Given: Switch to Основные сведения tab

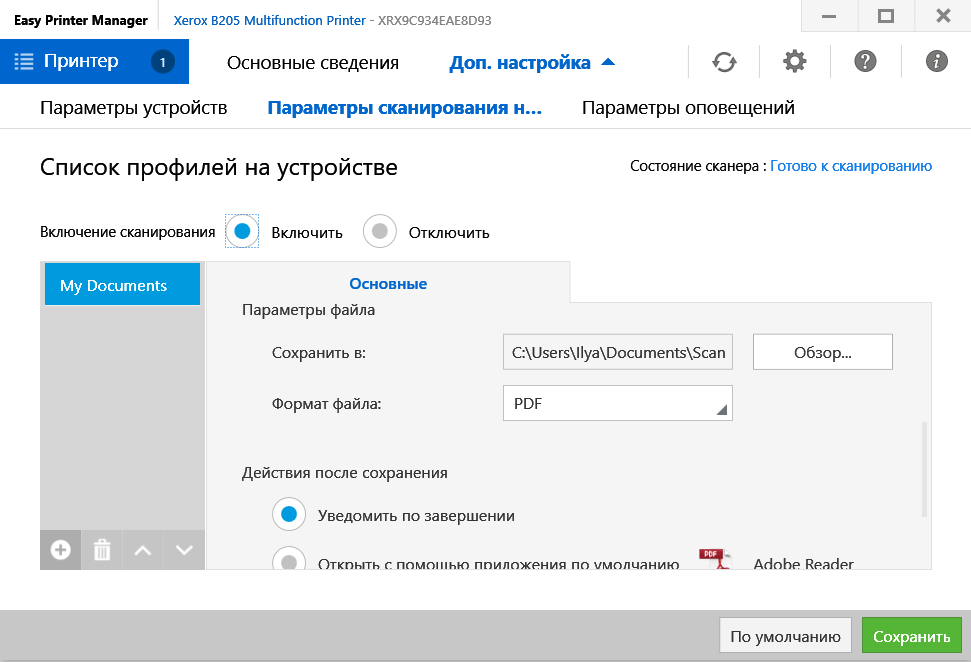Looking at the screenshot, I should pos(313,63).
